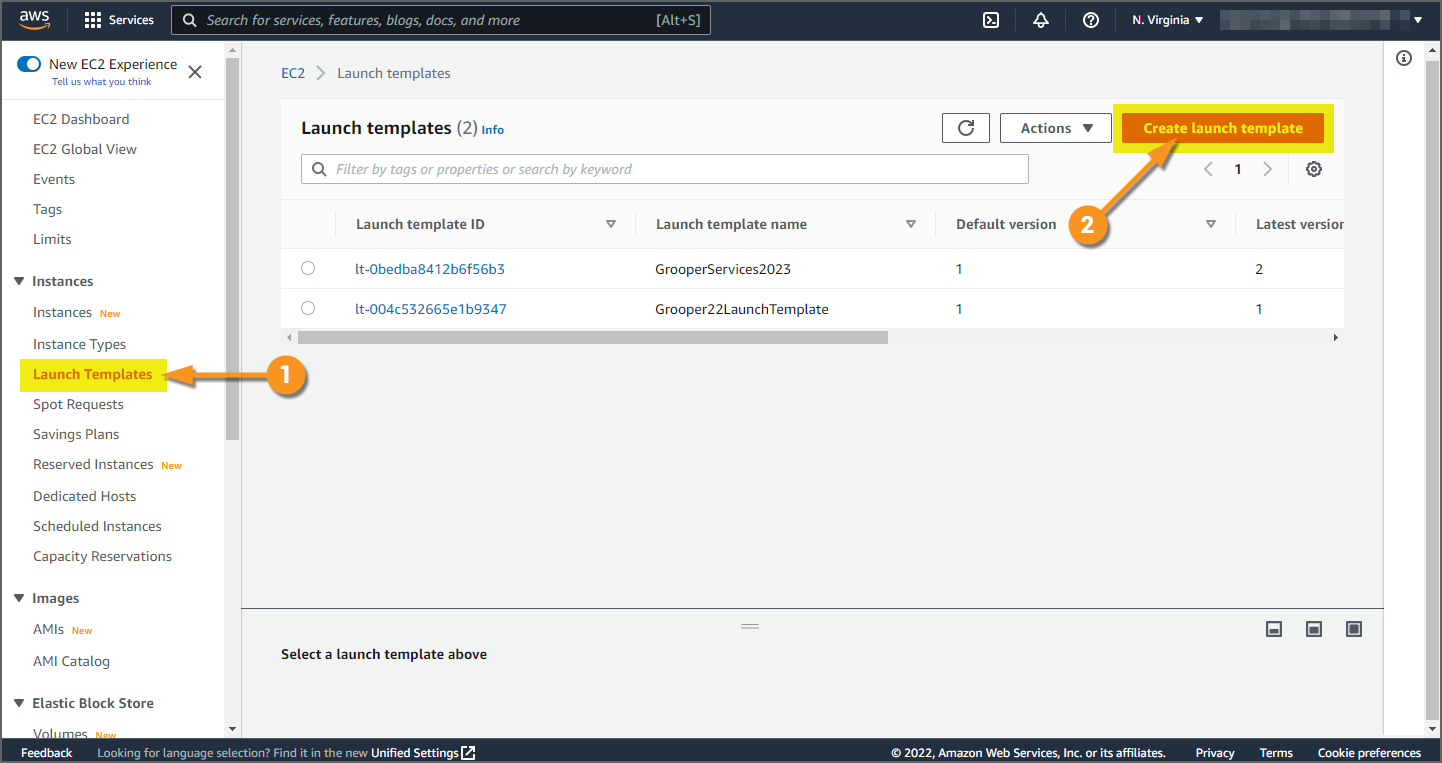Click Tell us what you think link
The width and height of the screenshot is (1442, 763).
(x=102, y=82)
